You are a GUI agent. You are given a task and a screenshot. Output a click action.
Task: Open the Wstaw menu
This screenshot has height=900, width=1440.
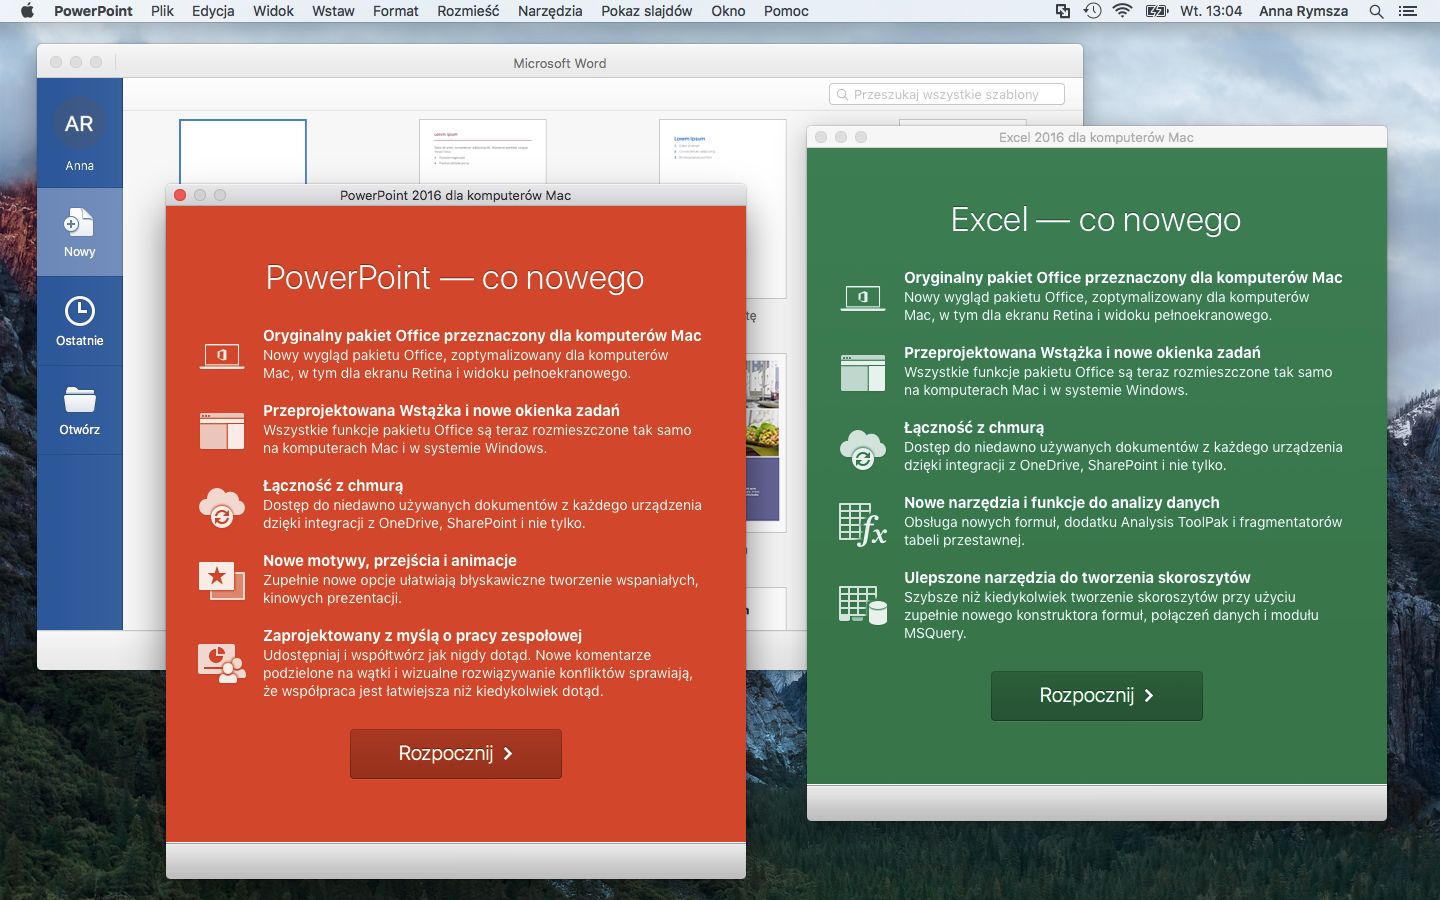click(x=333, y=11)
